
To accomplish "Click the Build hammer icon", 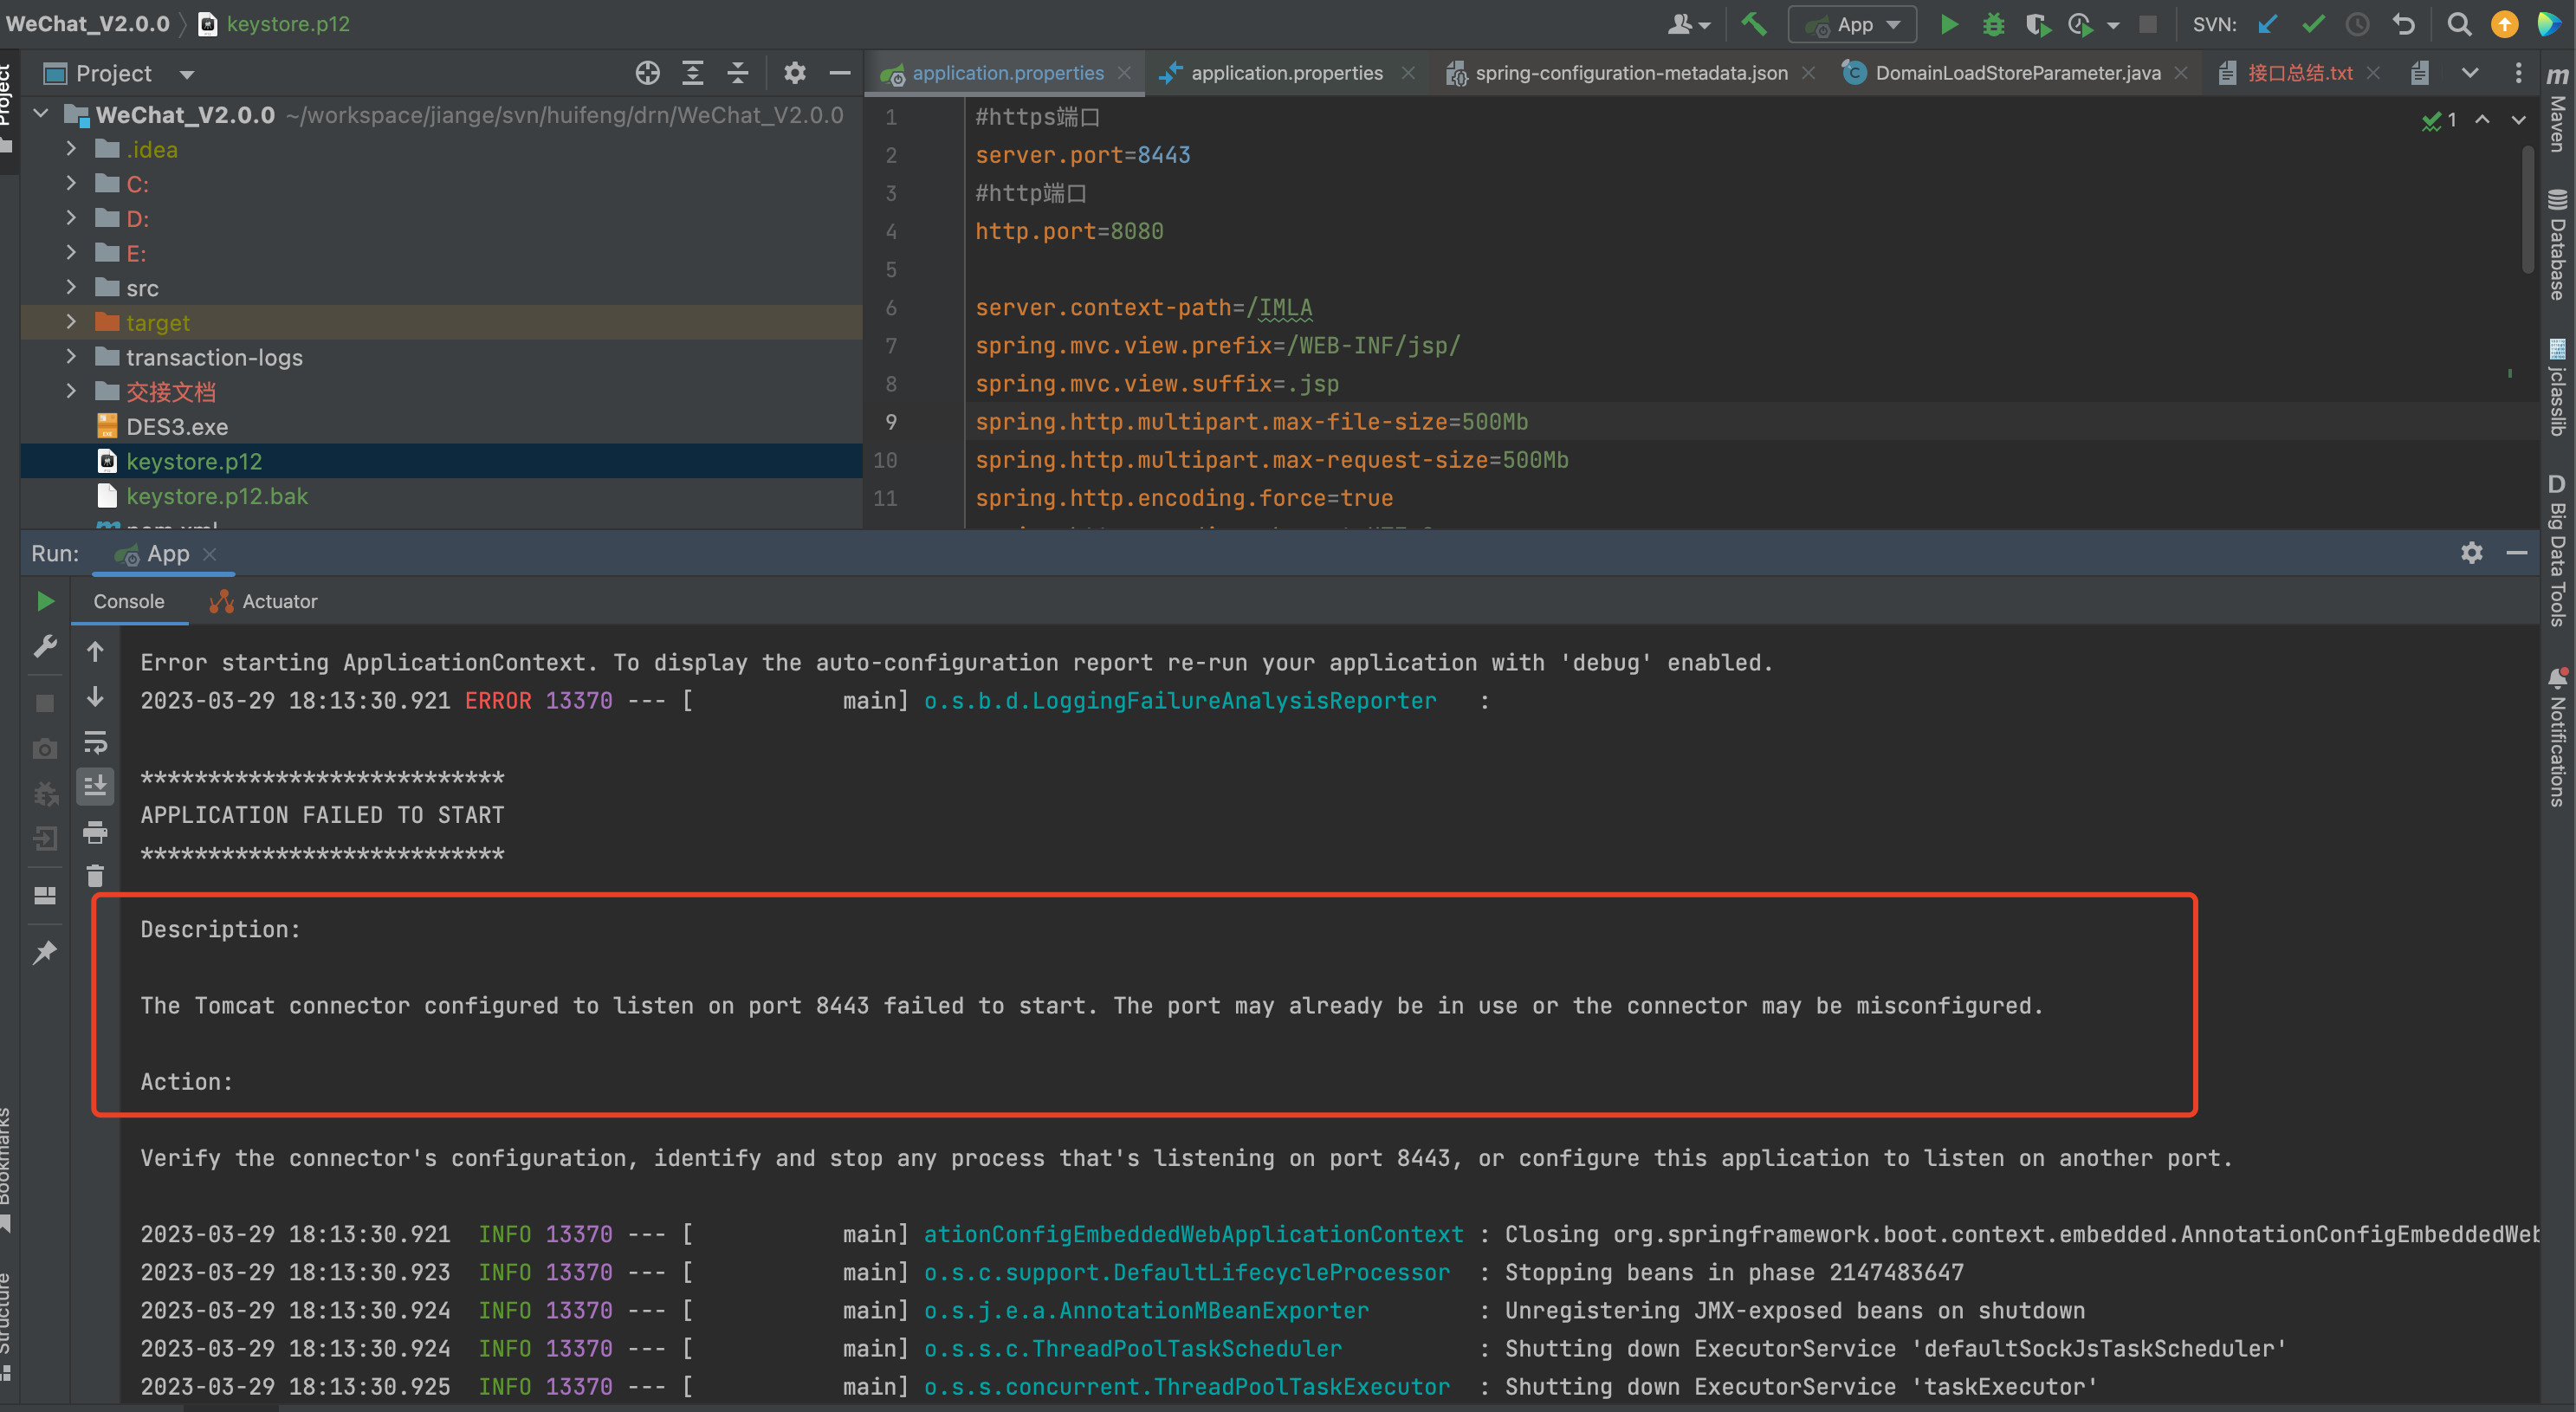I will [x=1753, y=24].
